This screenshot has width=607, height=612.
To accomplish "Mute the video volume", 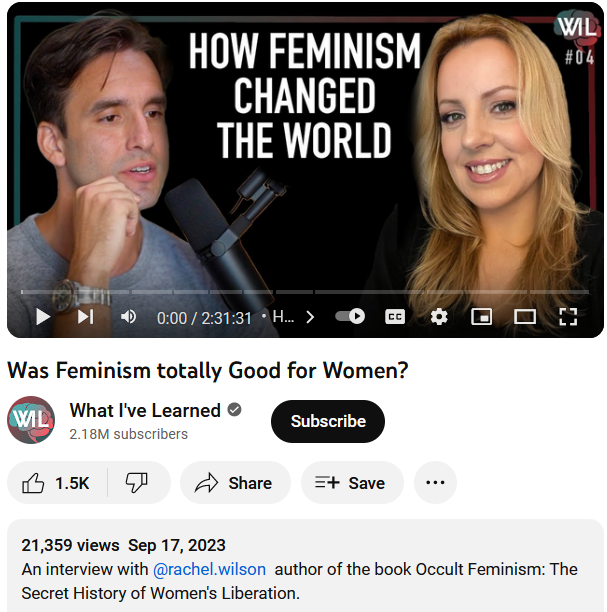I will (x=128, y=317).
